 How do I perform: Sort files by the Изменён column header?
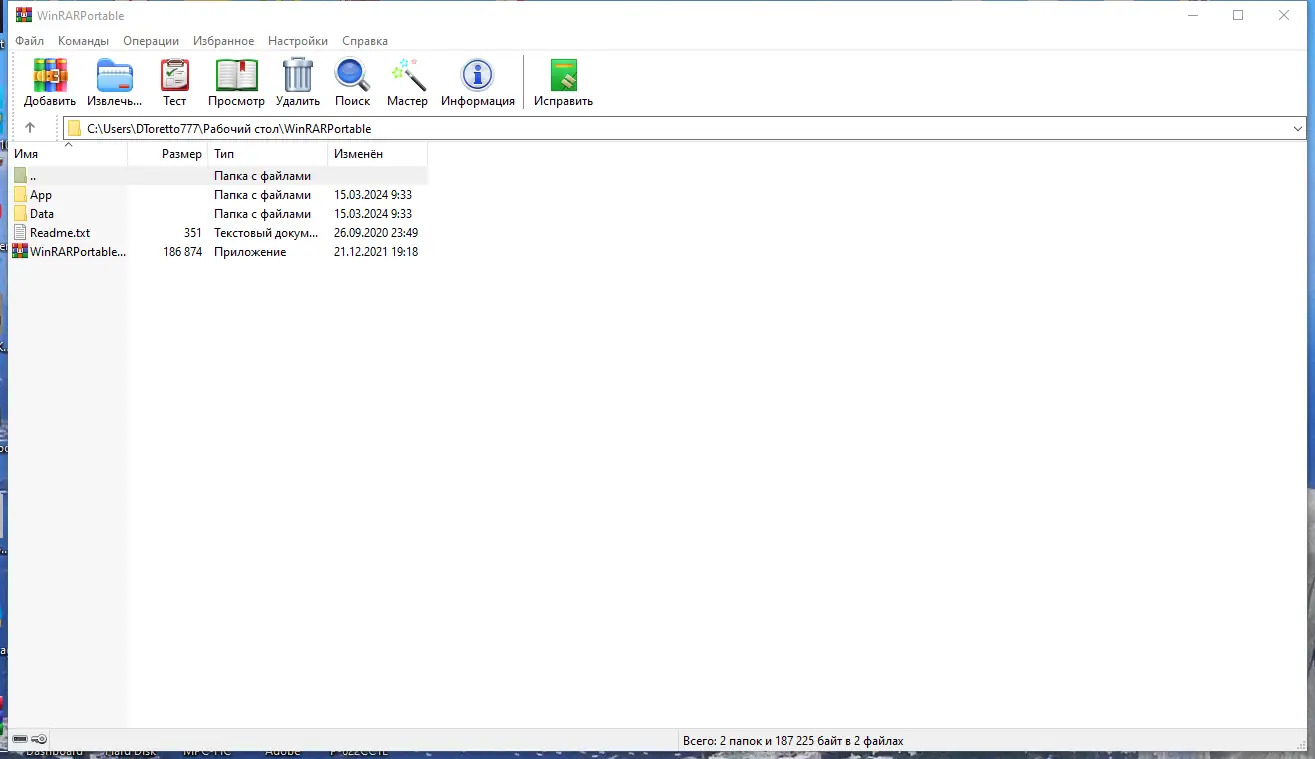(x=377, y=154)
